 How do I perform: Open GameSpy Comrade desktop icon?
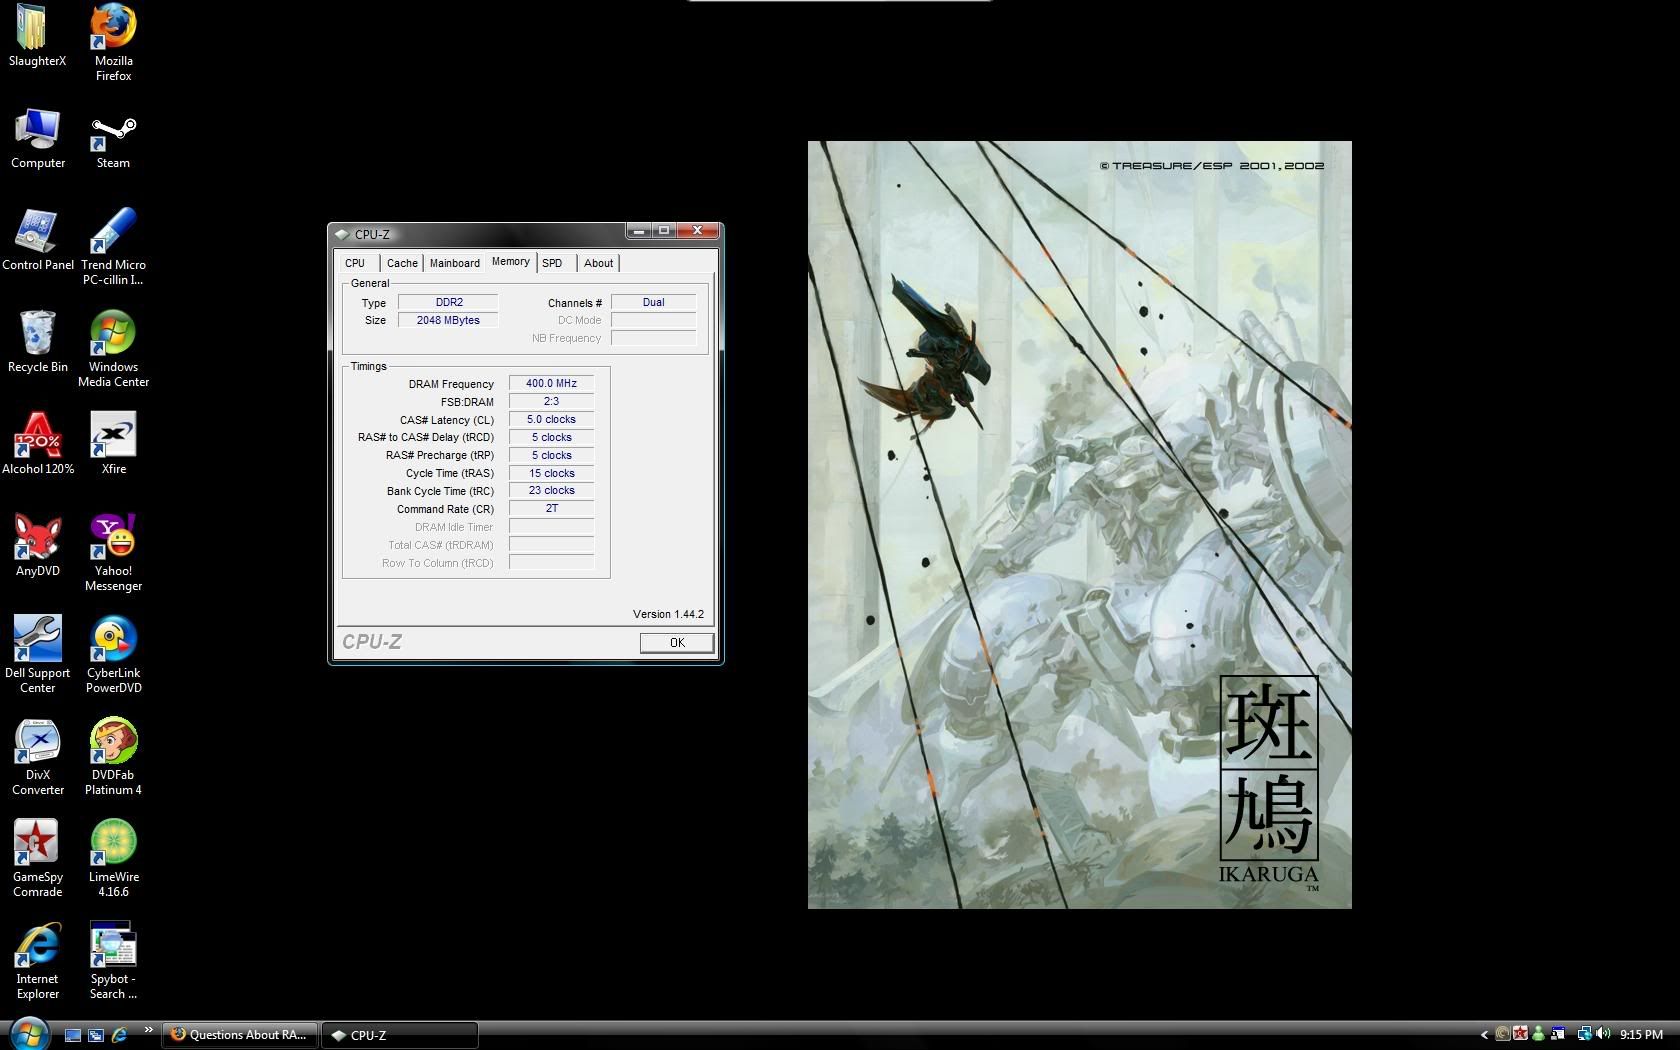(x=38, y=859)
